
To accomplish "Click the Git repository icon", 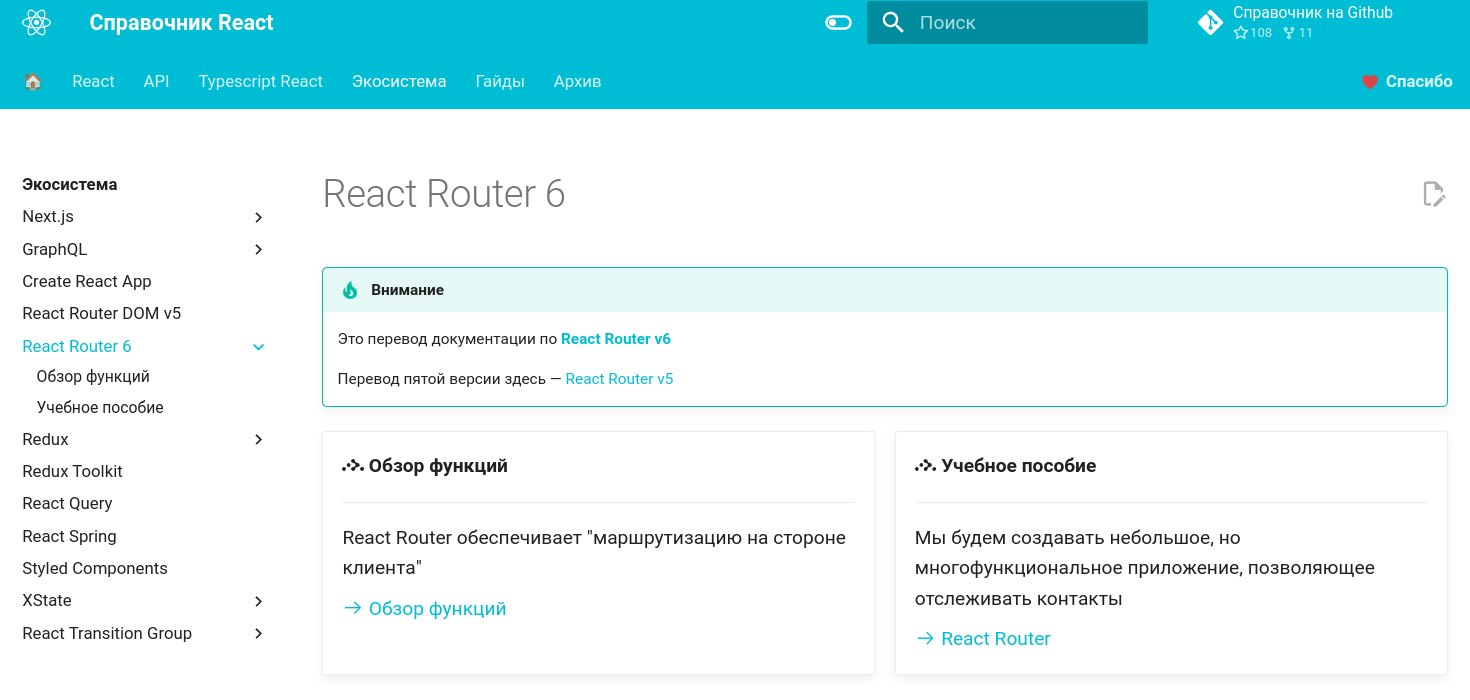I will pyautogui.click(x=1210, y=23).
